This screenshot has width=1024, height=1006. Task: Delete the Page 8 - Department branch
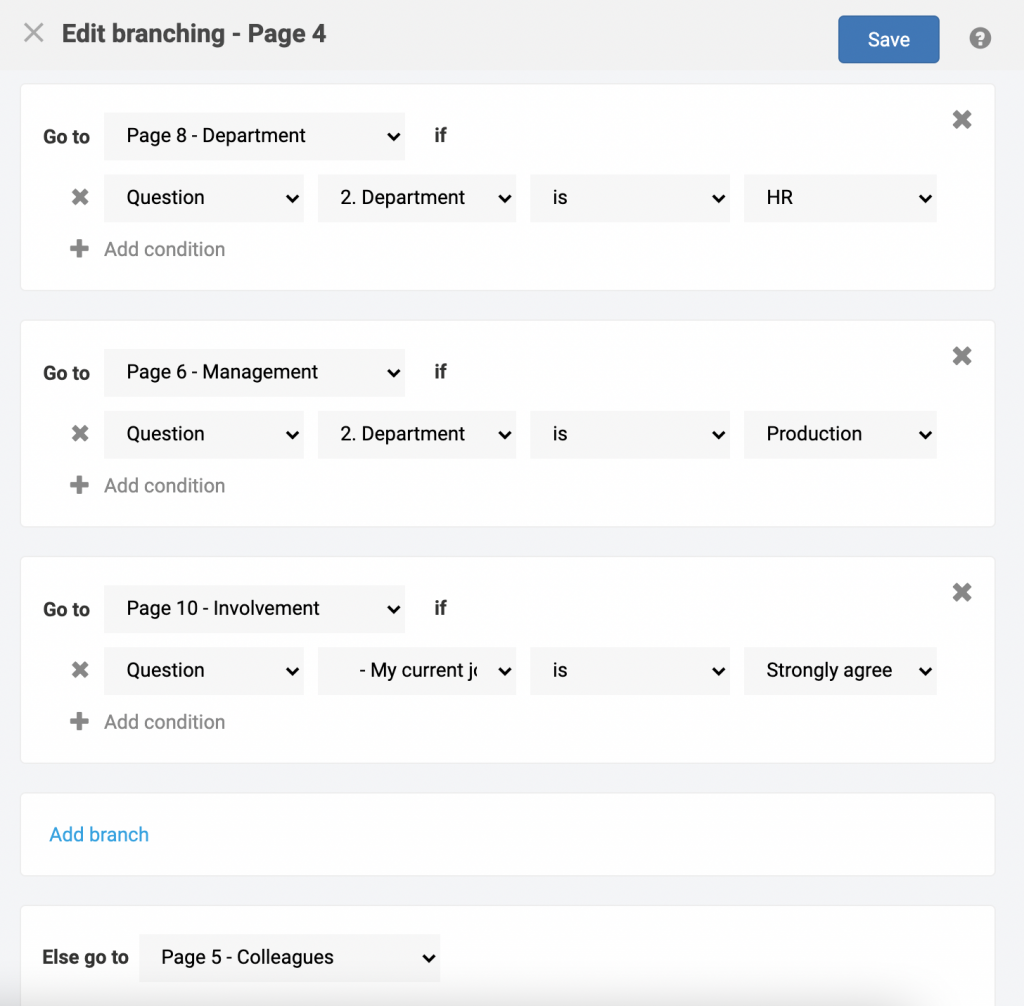[961, 120]
